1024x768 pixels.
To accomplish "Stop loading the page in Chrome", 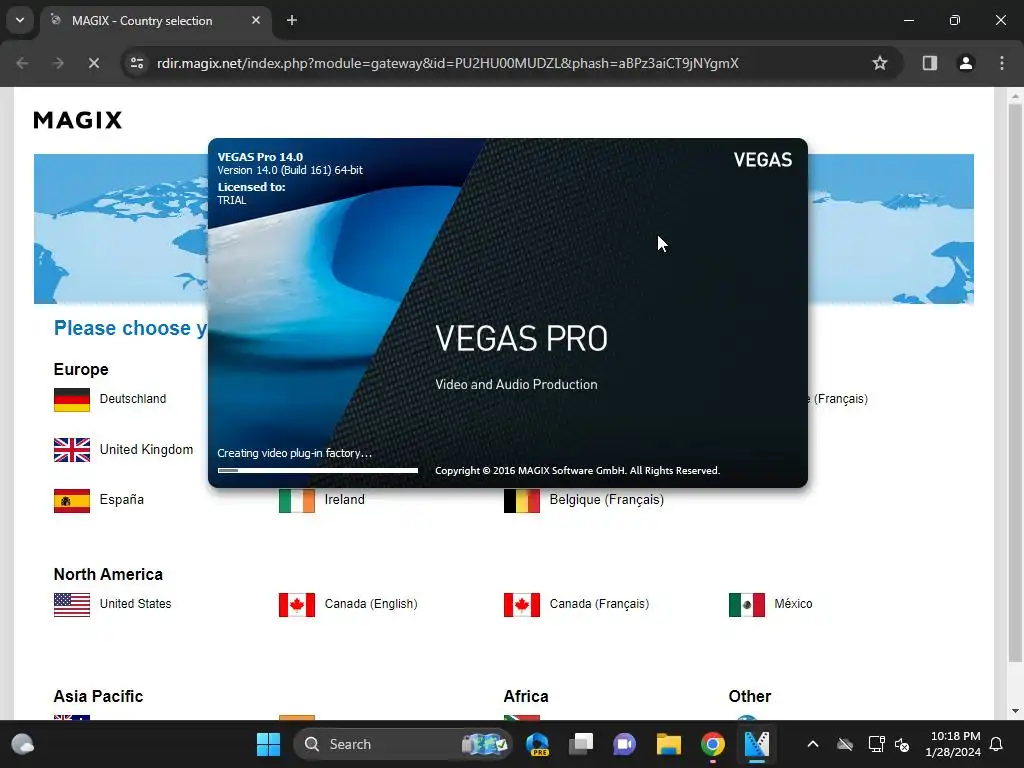I will 93,63.
